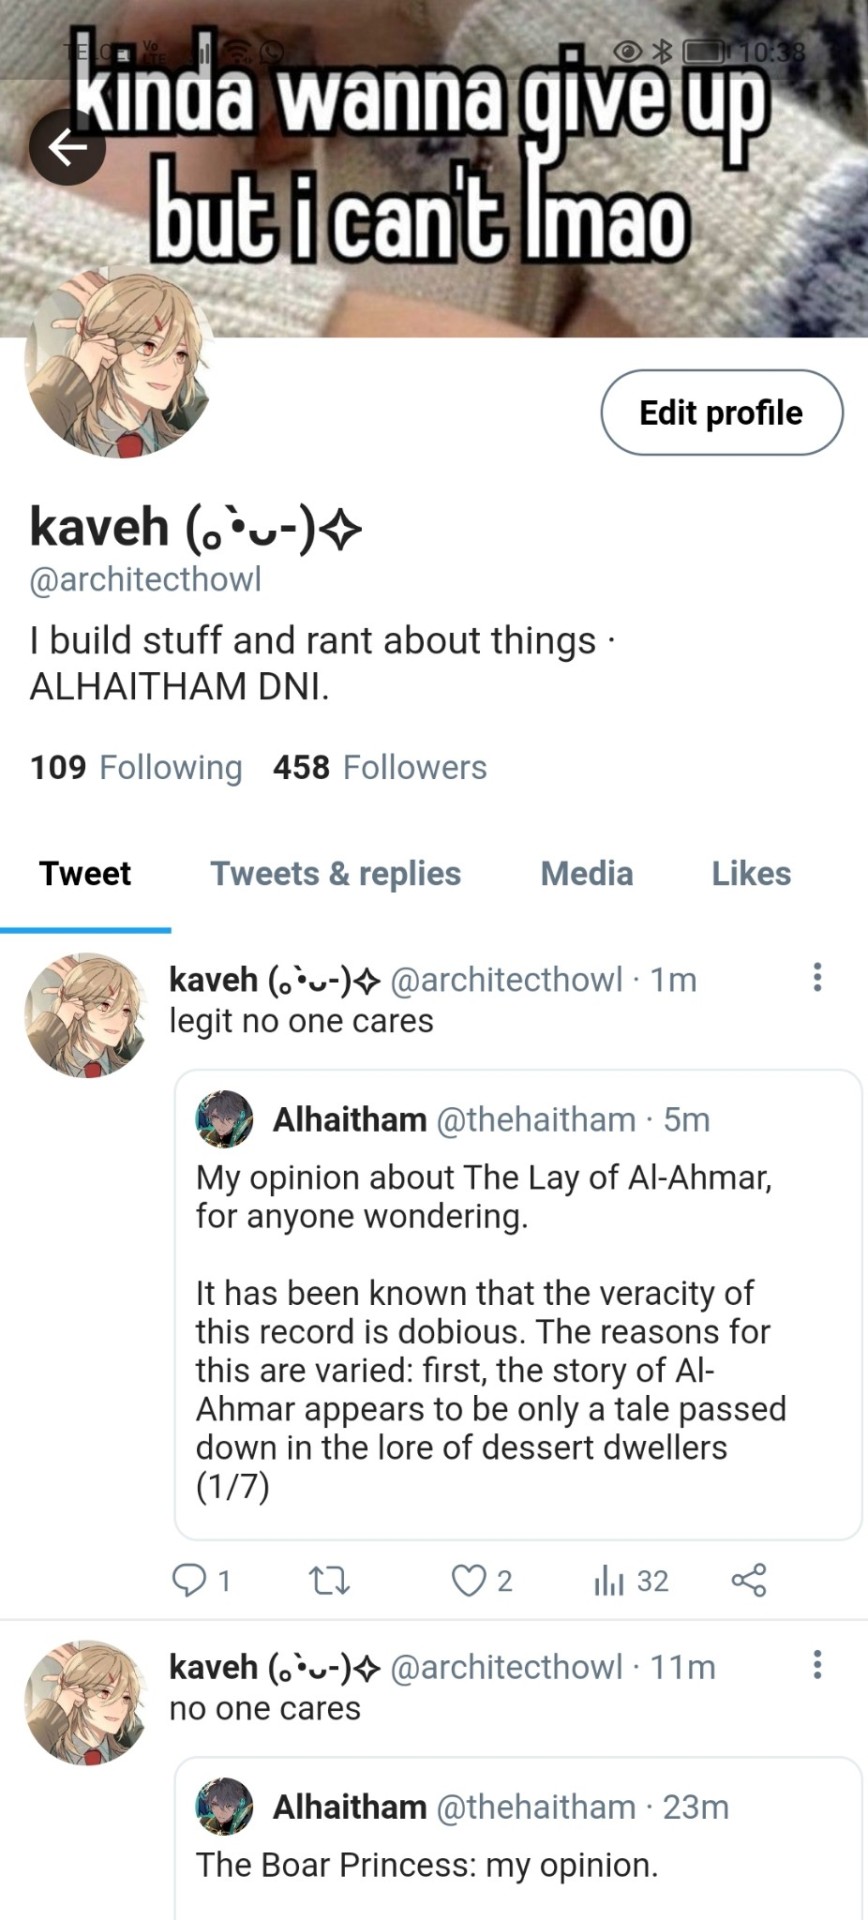Retweet the 'legit no one cares' tweet
Viewport: 868px width, 1920px height.
coord(329,1581)
